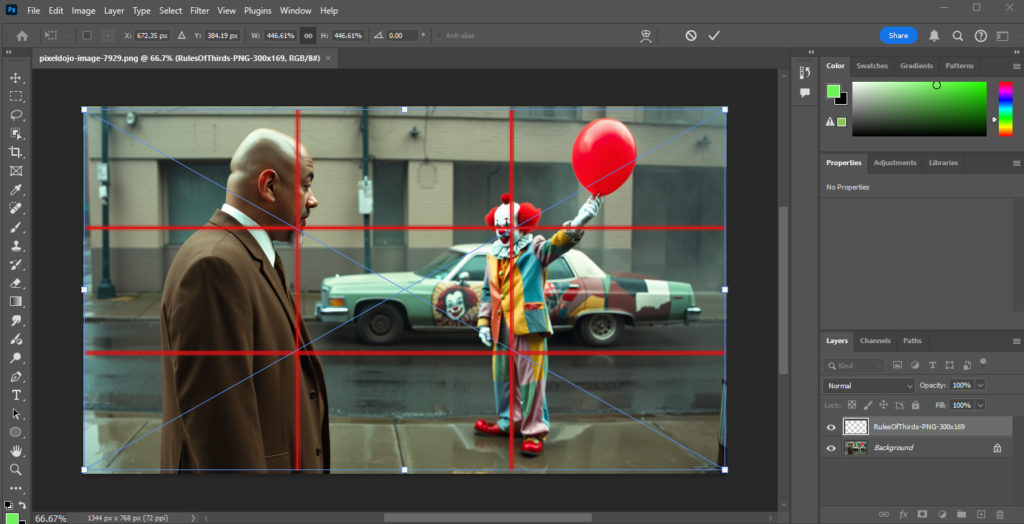Image resolution: width=1024 pixels, height=524 pixels.
Task: Hide the RulesOfThirds-PNG-300x169 layer
Action: coord(831,427)
